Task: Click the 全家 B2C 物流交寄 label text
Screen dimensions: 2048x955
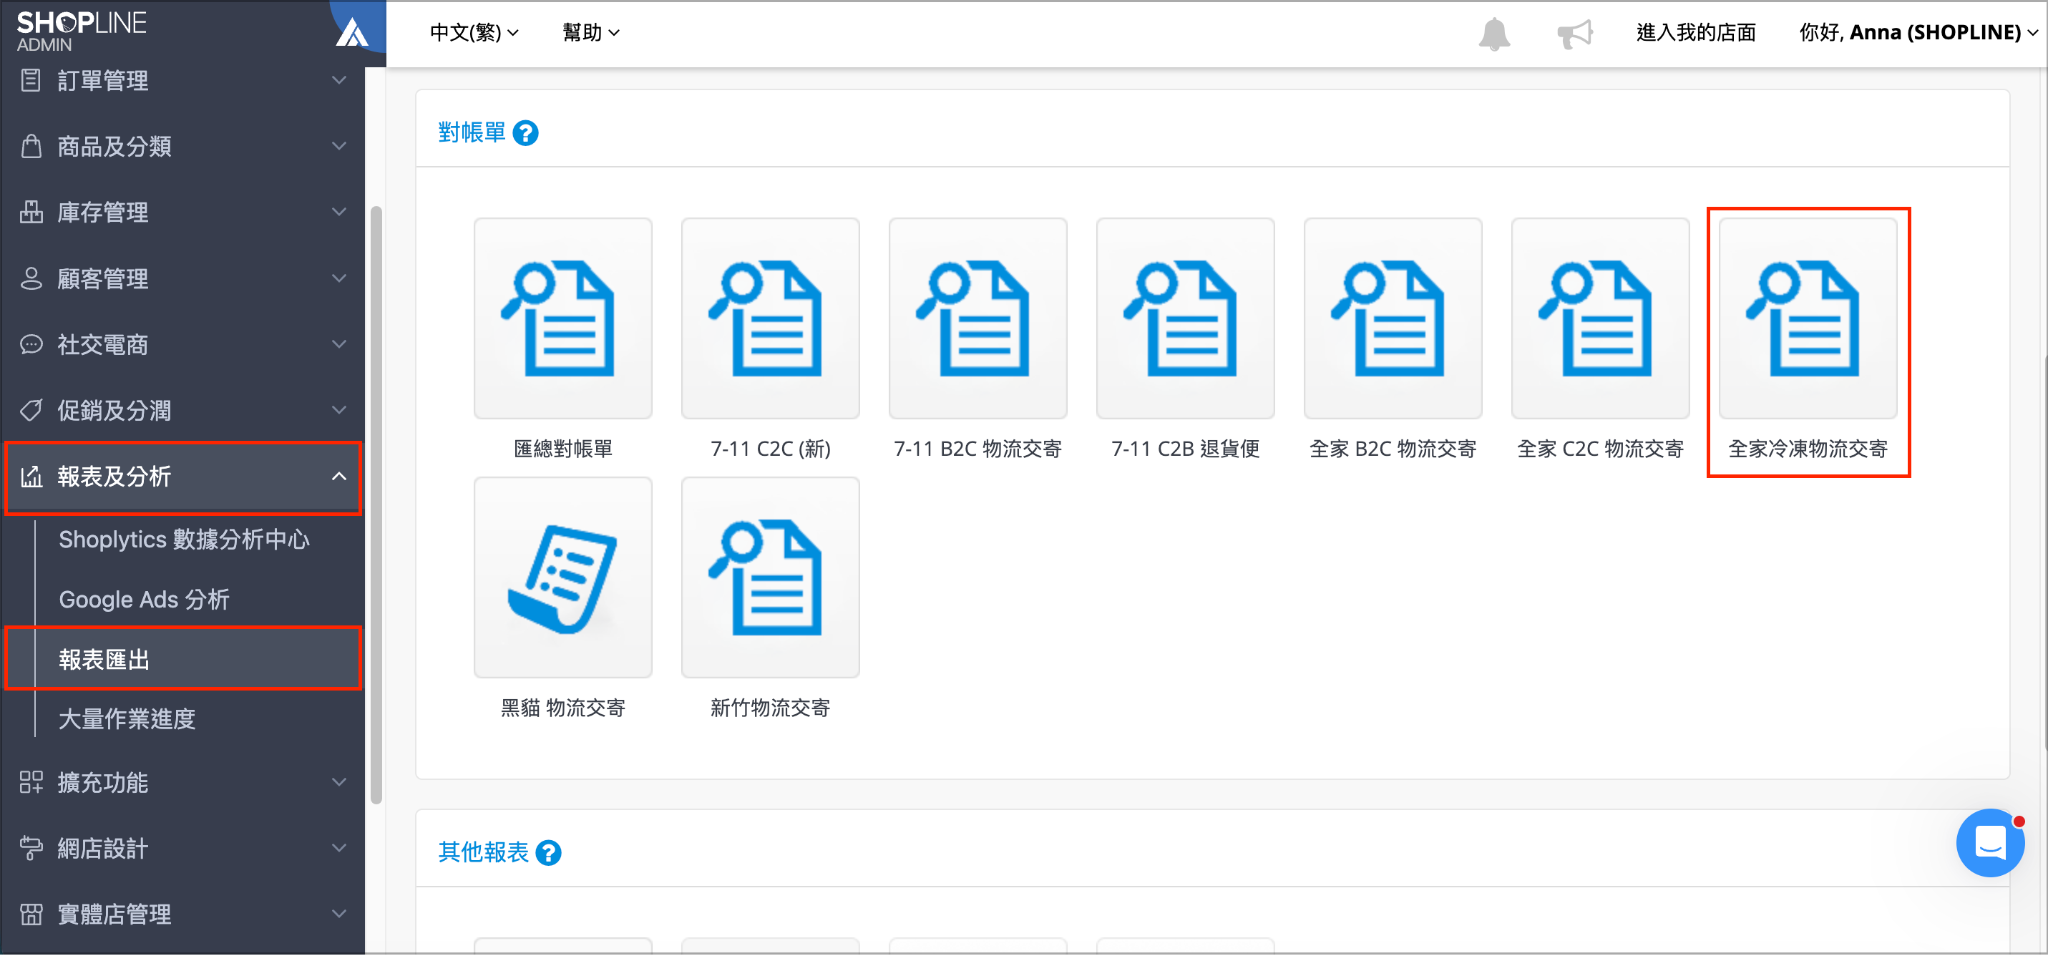Action: pos(1393,449)
